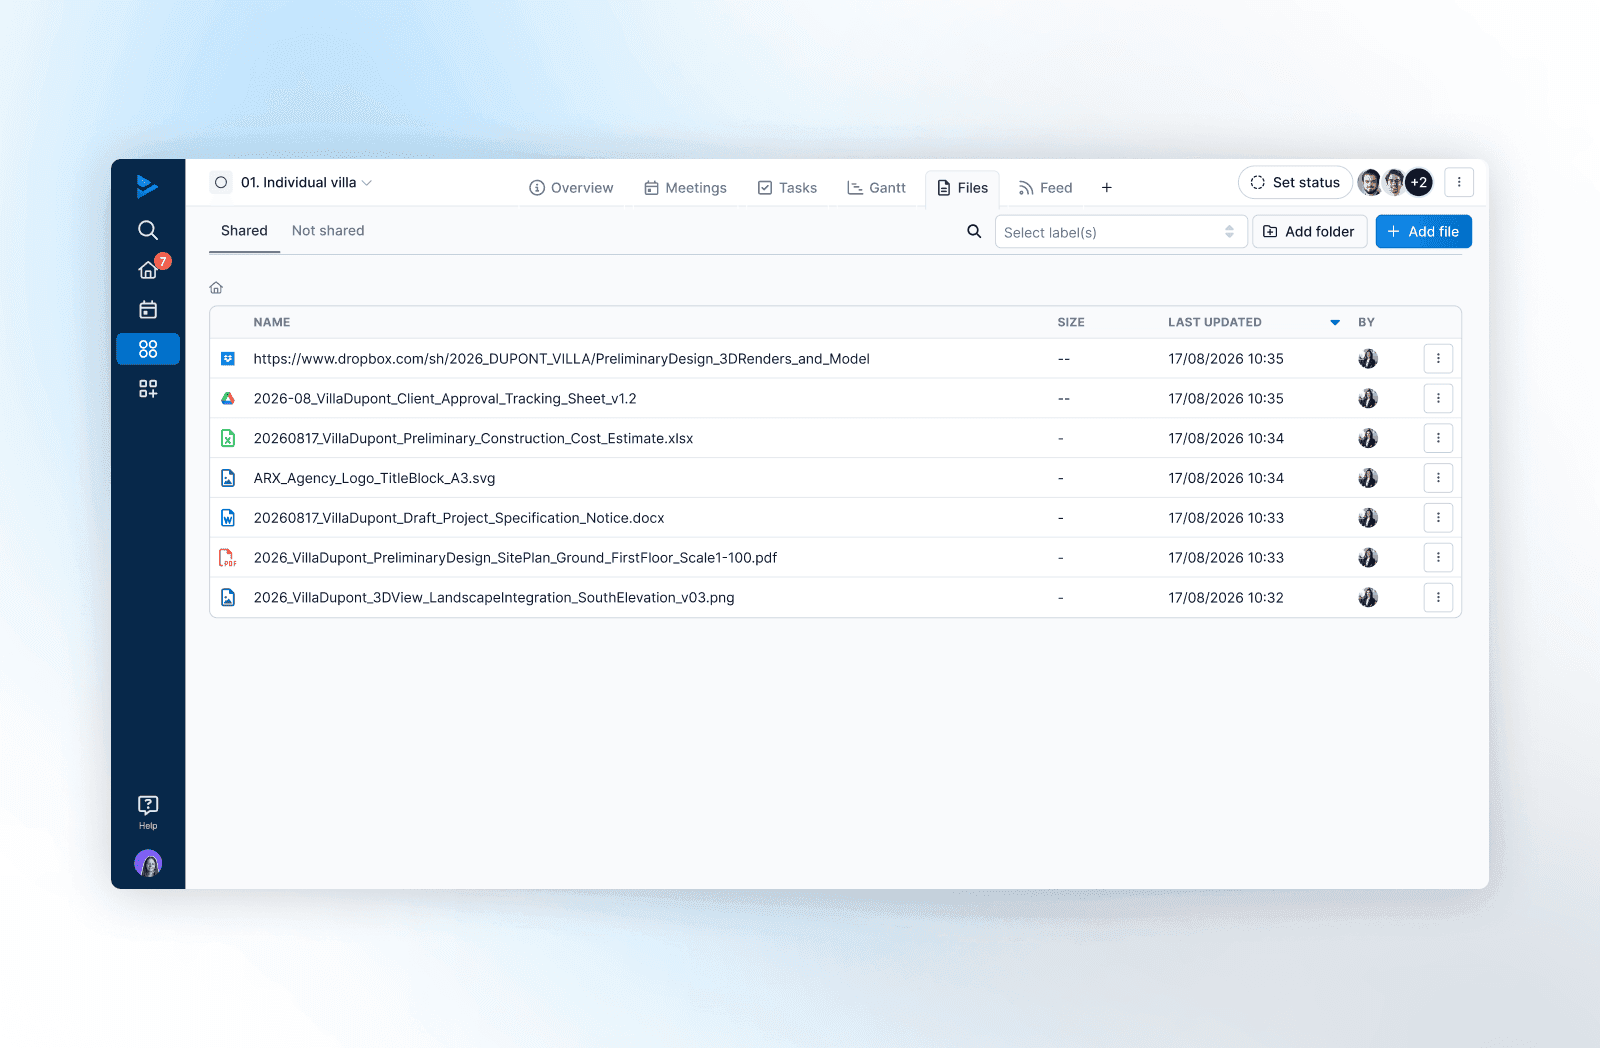
Task: Click the Word icon of the Specification Notice file
Action: click(x=228, y=518)
